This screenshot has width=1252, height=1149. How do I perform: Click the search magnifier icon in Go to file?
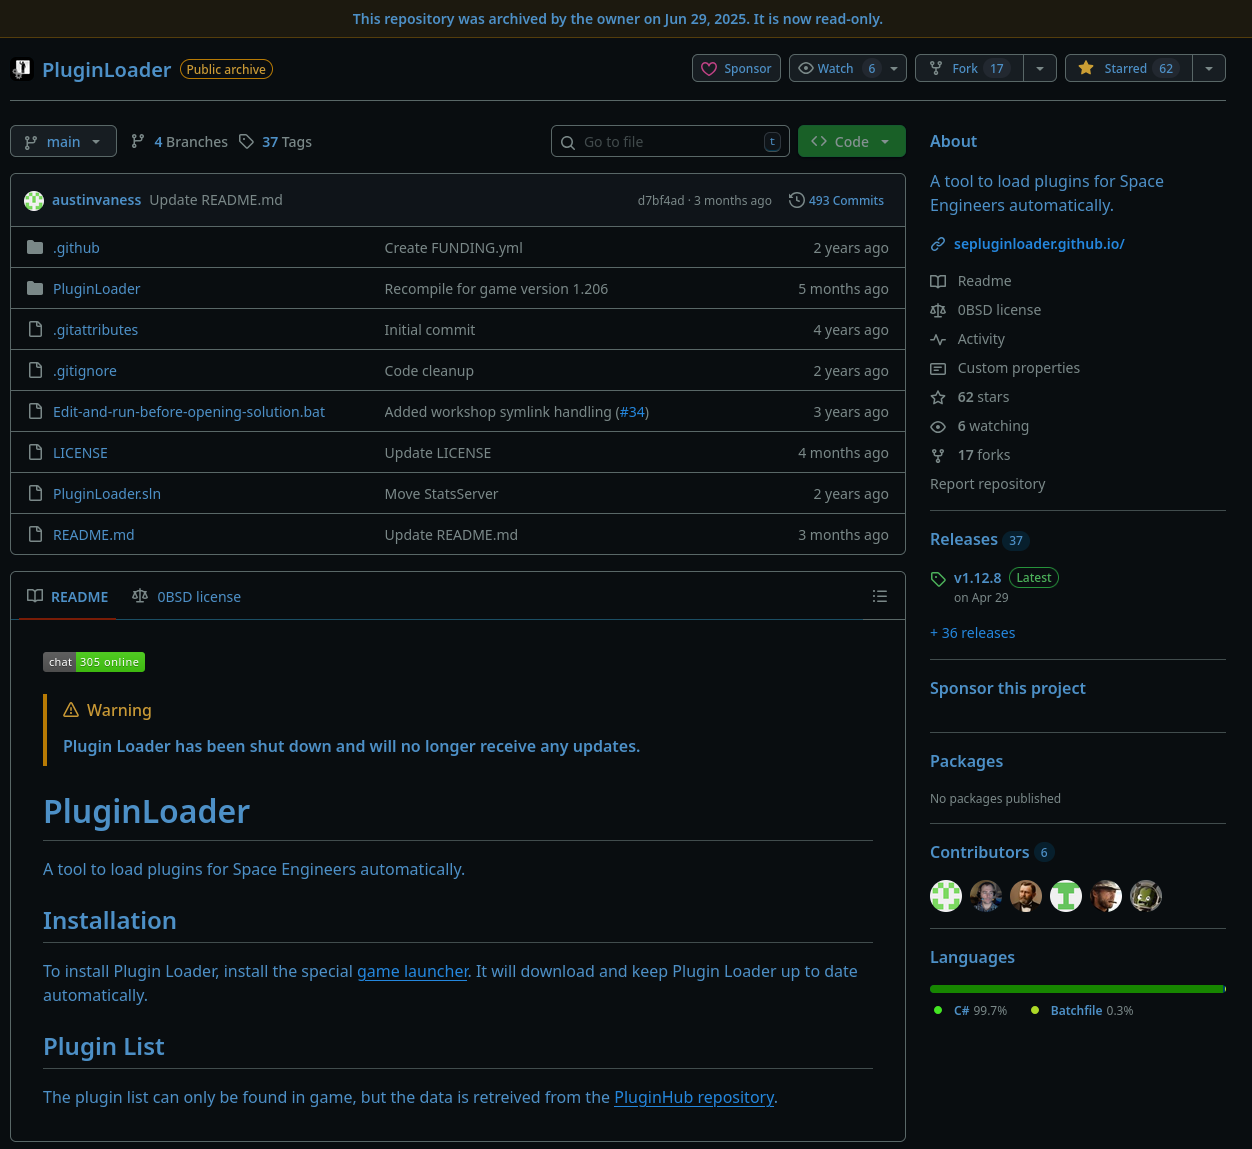tap(568, 142)
